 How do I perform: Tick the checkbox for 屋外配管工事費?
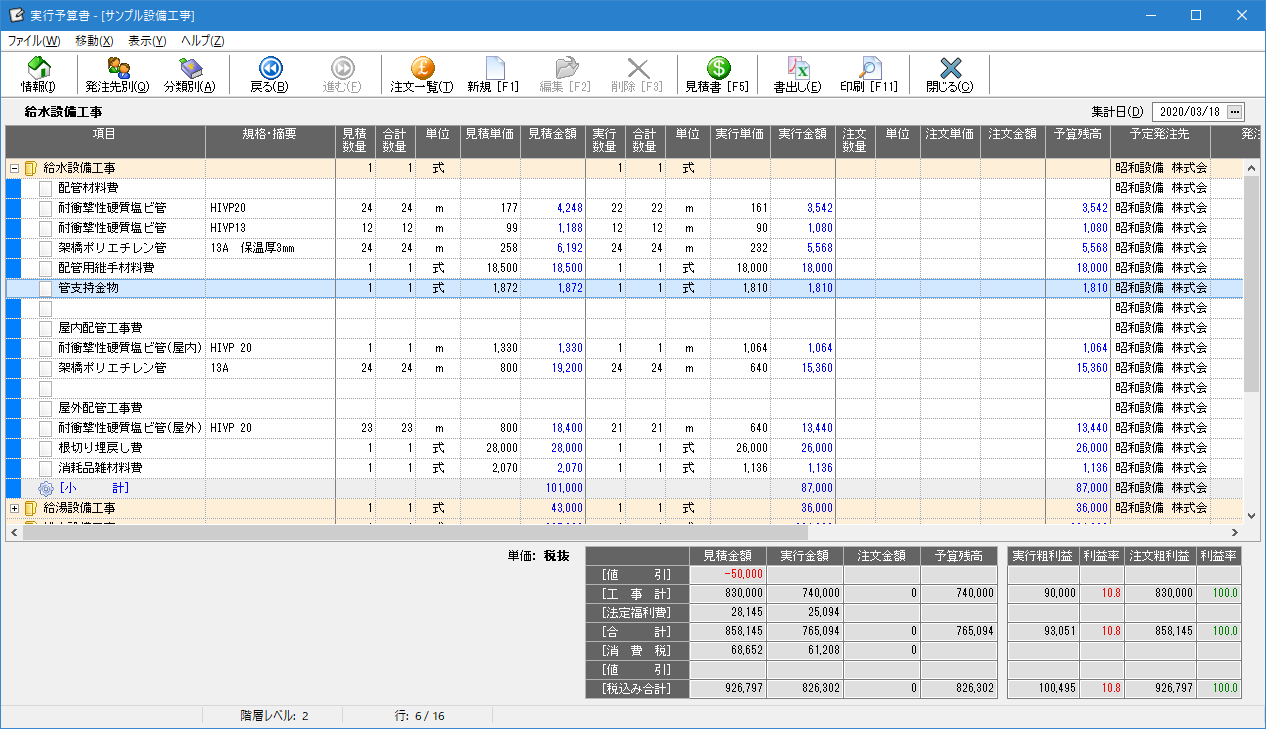tap(45, 408)
